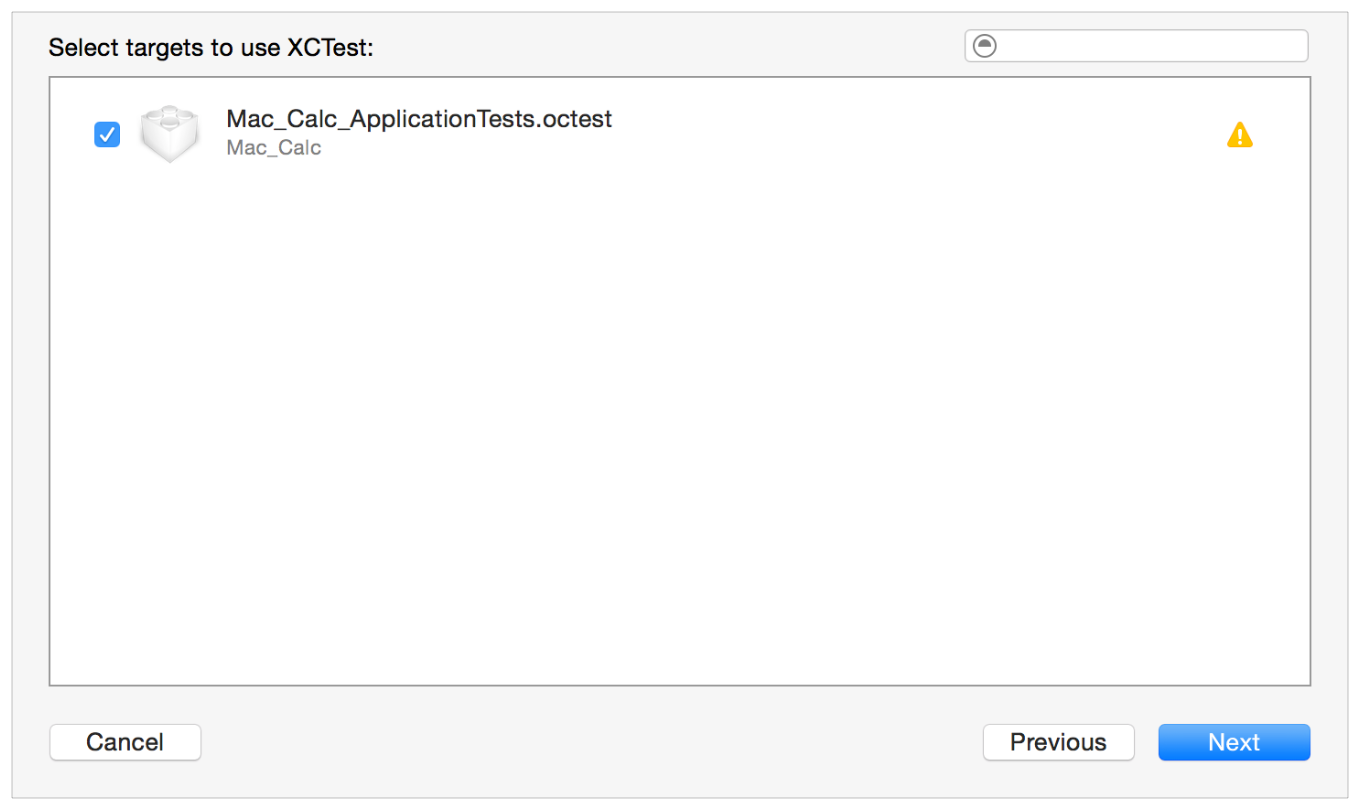This screenshot has height=810, width=1360.
Task: Select the Mac_Calc_ApplicationTests.octest target name
Action: [418, 119]
